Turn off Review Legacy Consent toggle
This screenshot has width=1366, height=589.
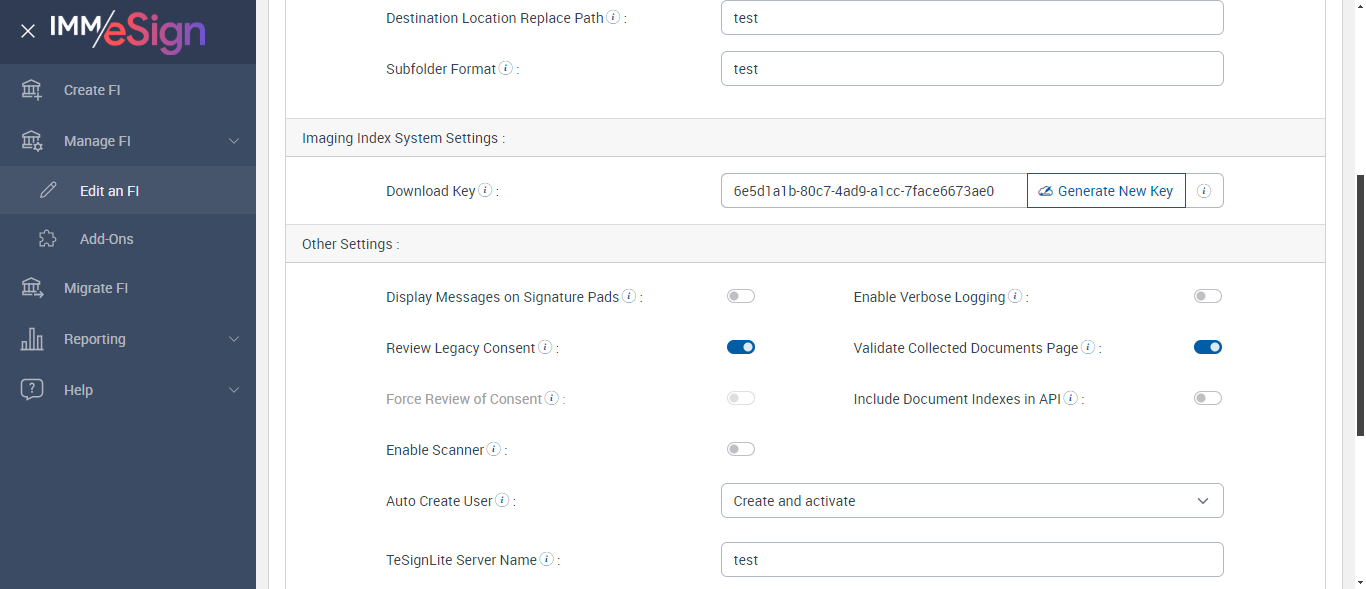click(741, 348)
